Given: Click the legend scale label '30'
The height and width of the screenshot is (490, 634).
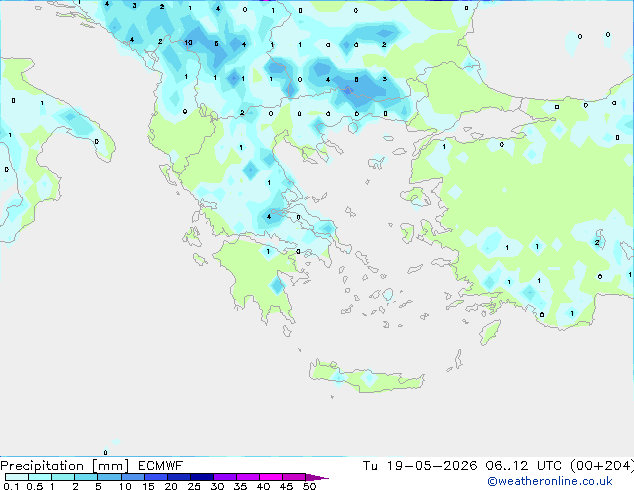Looking at the screenshot, I should [x=218, y=486].
